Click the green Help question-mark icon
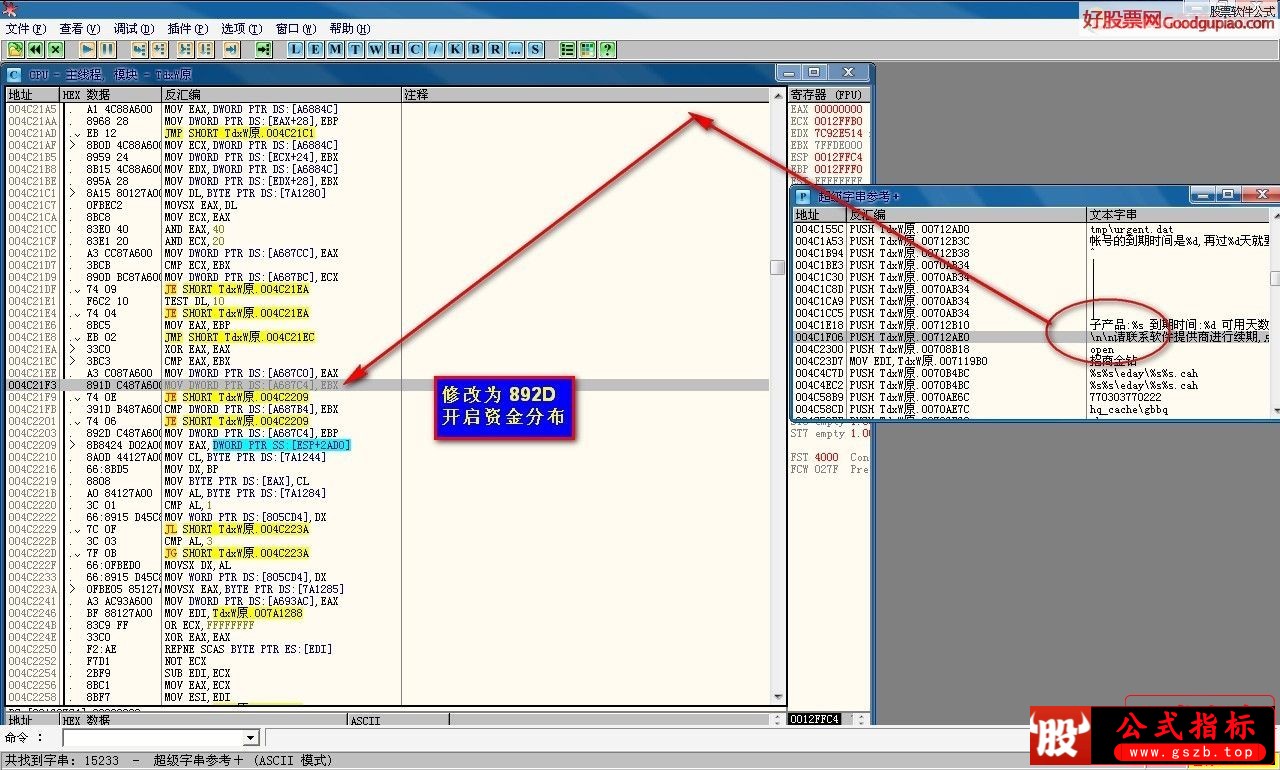Image resolution: width=1280 pixels, height=770 pixels. (607, 49)
